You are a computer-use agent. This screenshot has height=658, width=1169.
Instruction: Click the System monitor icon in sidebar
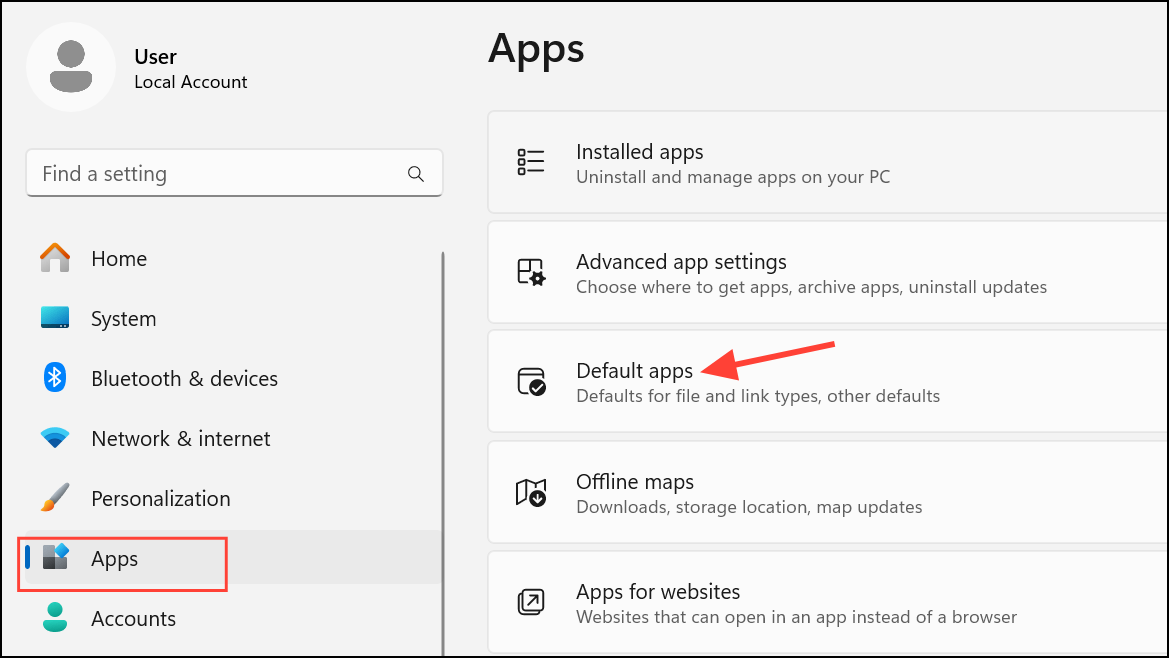coord(55,318)
